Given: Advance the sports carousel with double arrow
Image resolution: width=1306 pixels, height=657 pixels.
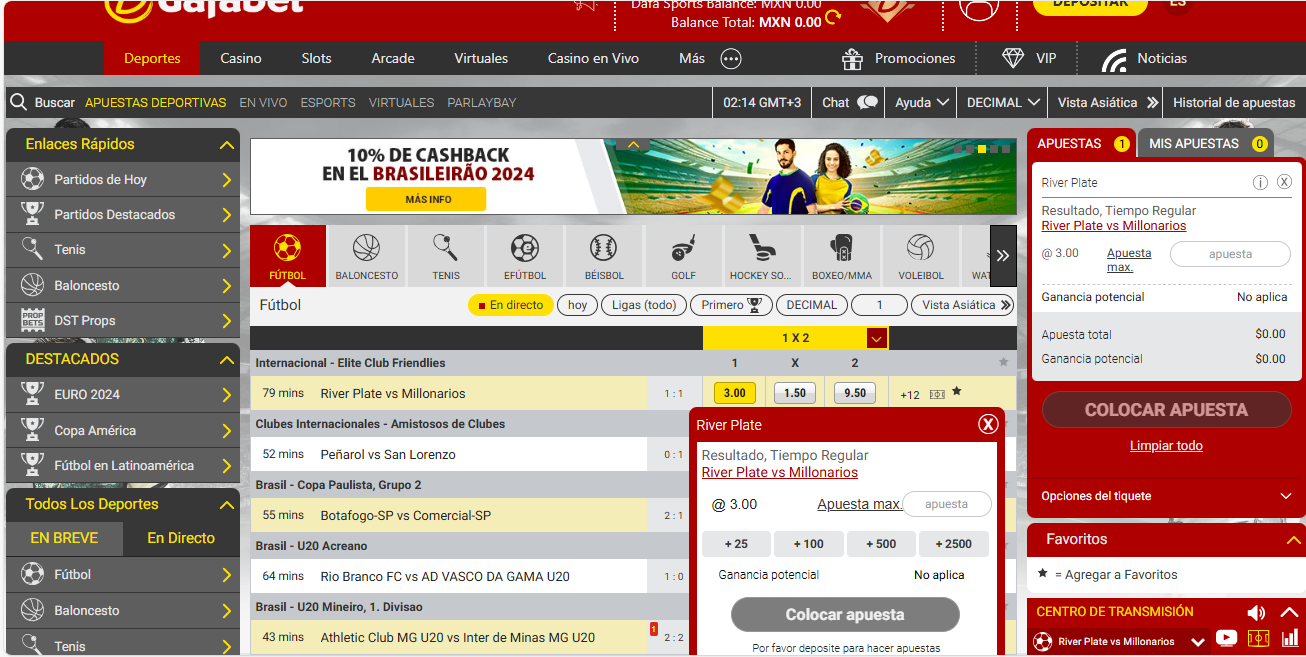Looking at the screenshot, I should 1003,256.
